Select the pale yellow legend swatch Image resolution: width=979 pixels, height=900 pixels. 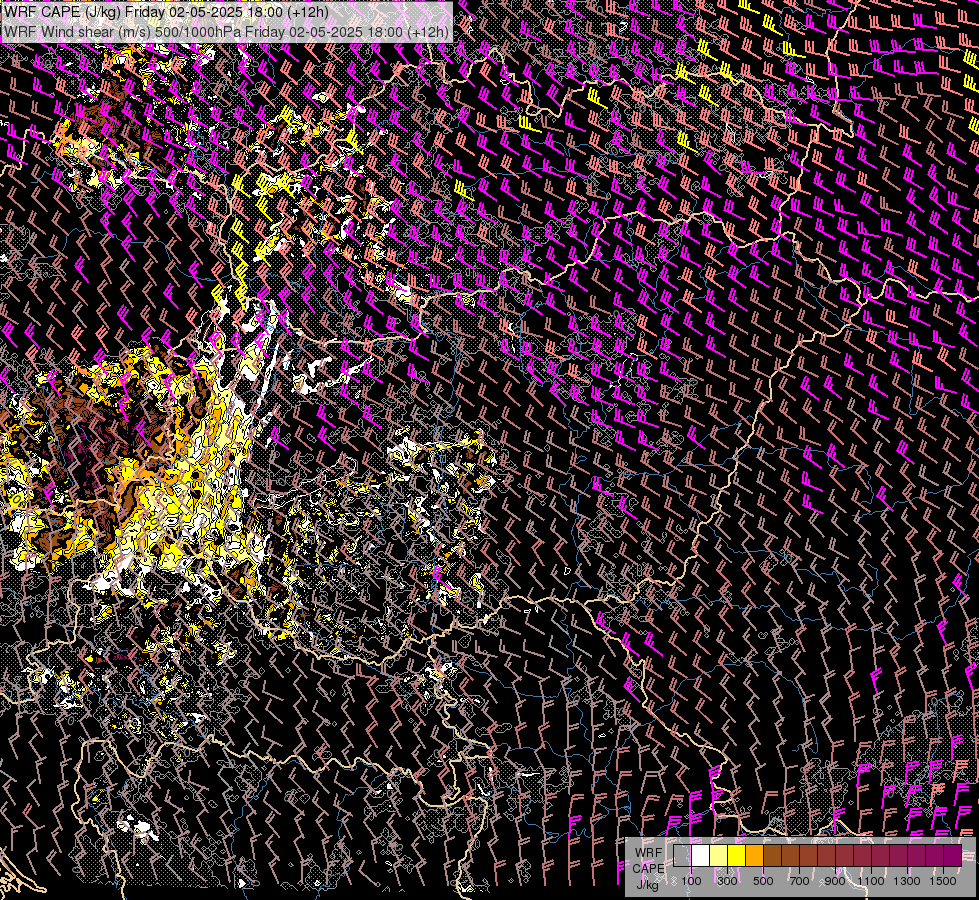[719, 855]
